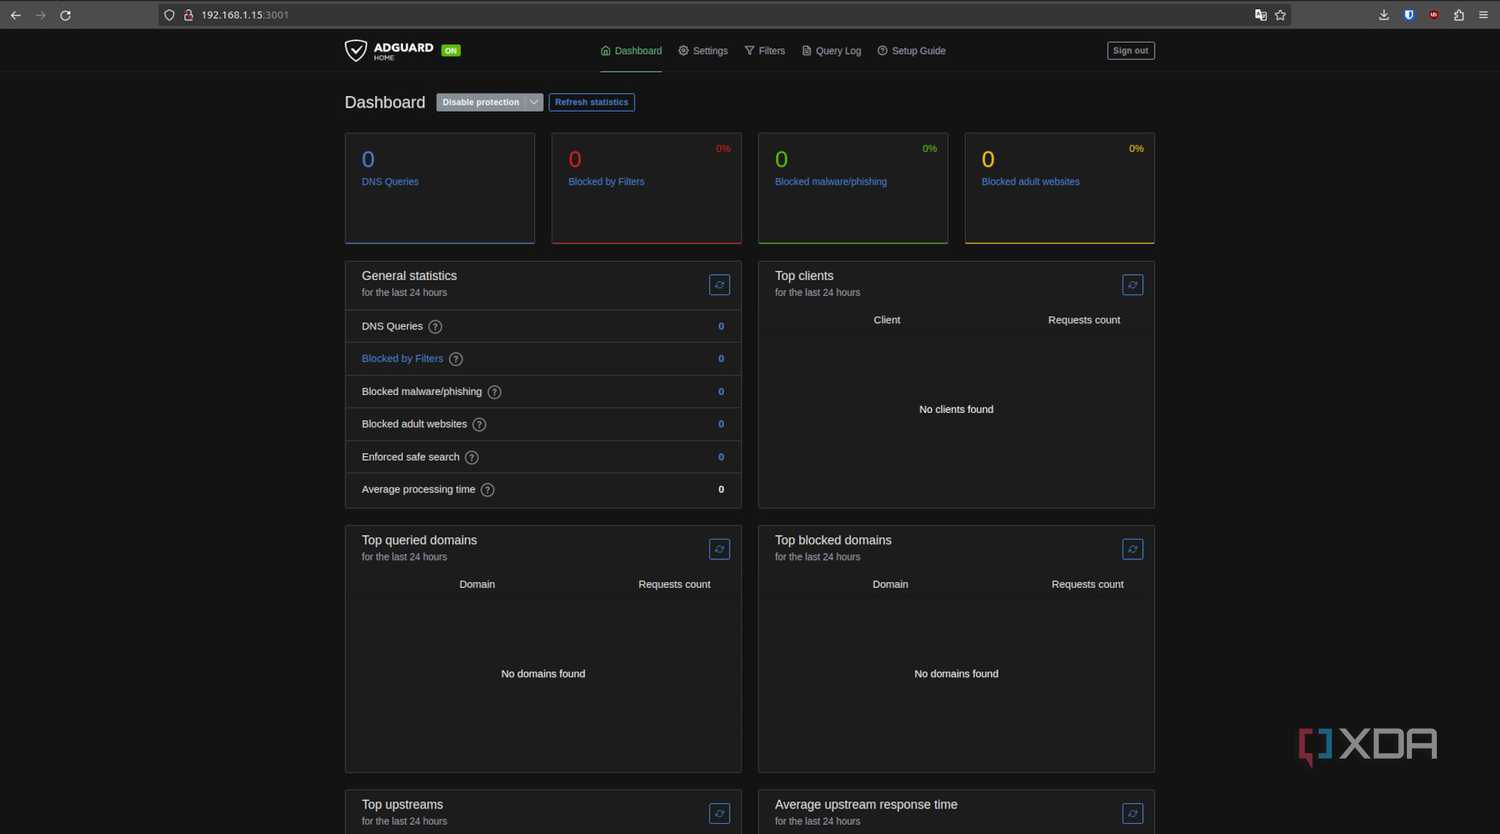
Task: Expand the Disable protection dropdown arrow
Action: tap(534, 102)
